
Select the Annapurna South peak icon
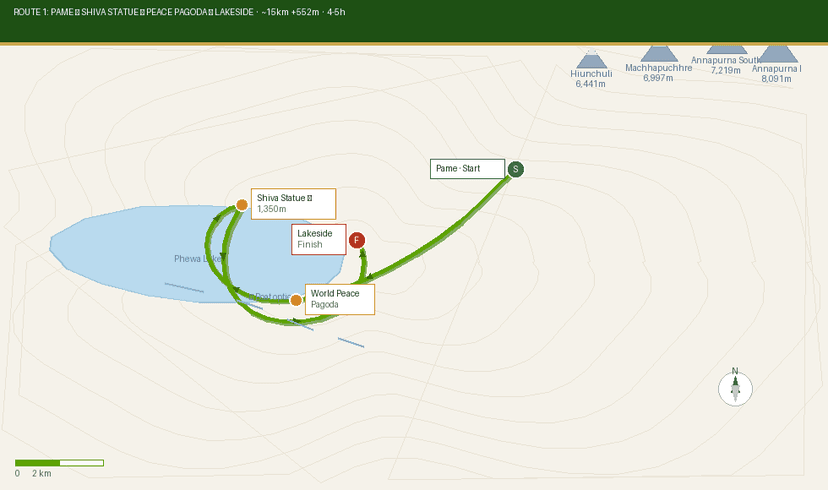[x=726, y=48]
